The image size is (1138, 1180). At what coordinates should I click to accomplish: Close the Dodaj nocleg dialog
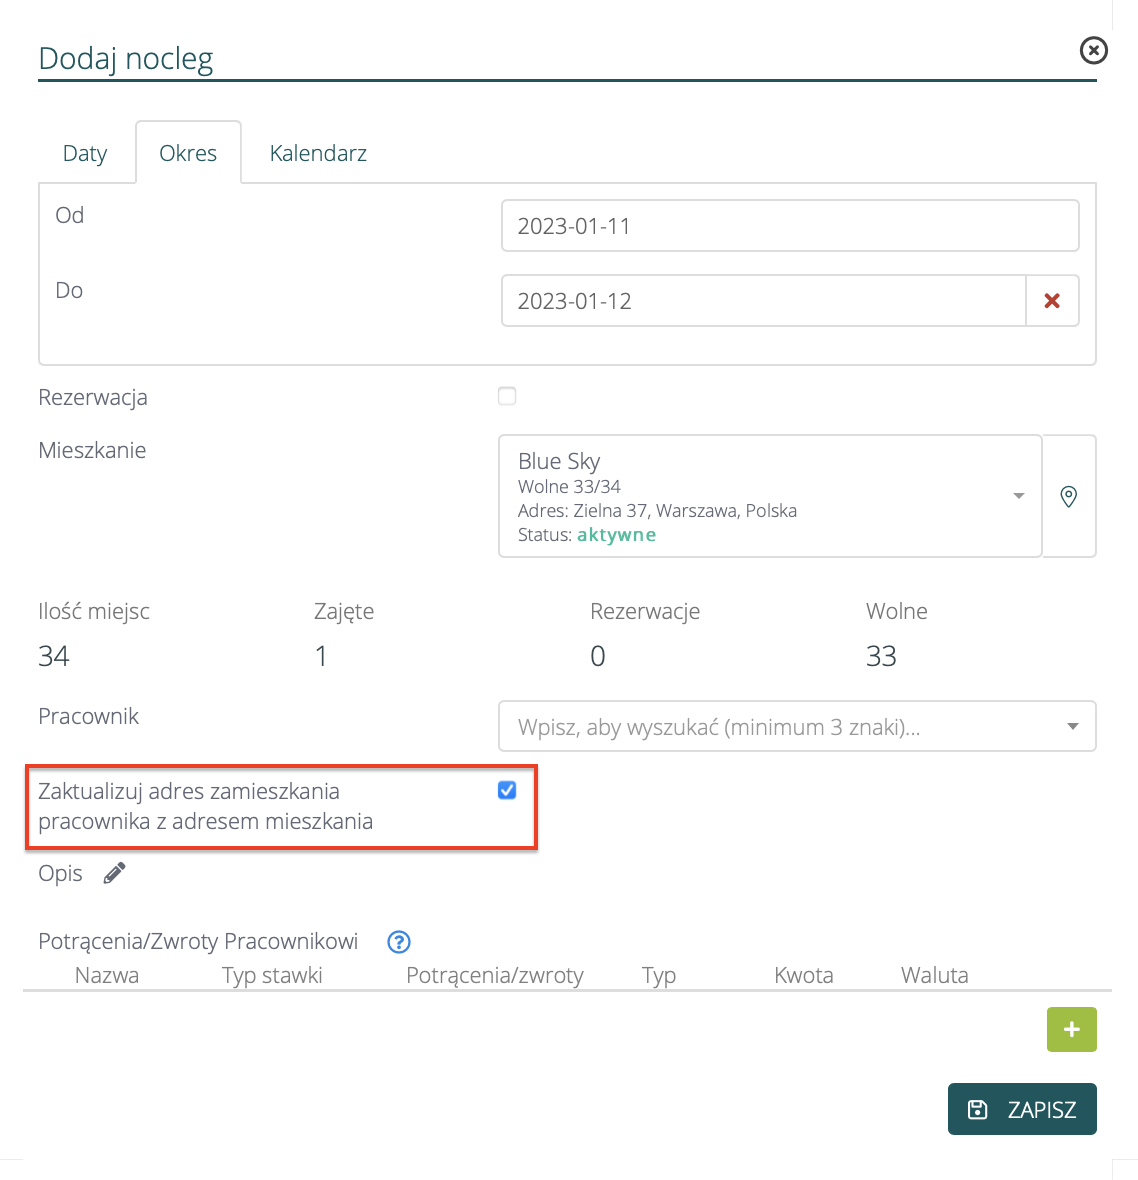[x=1093, y=50]
